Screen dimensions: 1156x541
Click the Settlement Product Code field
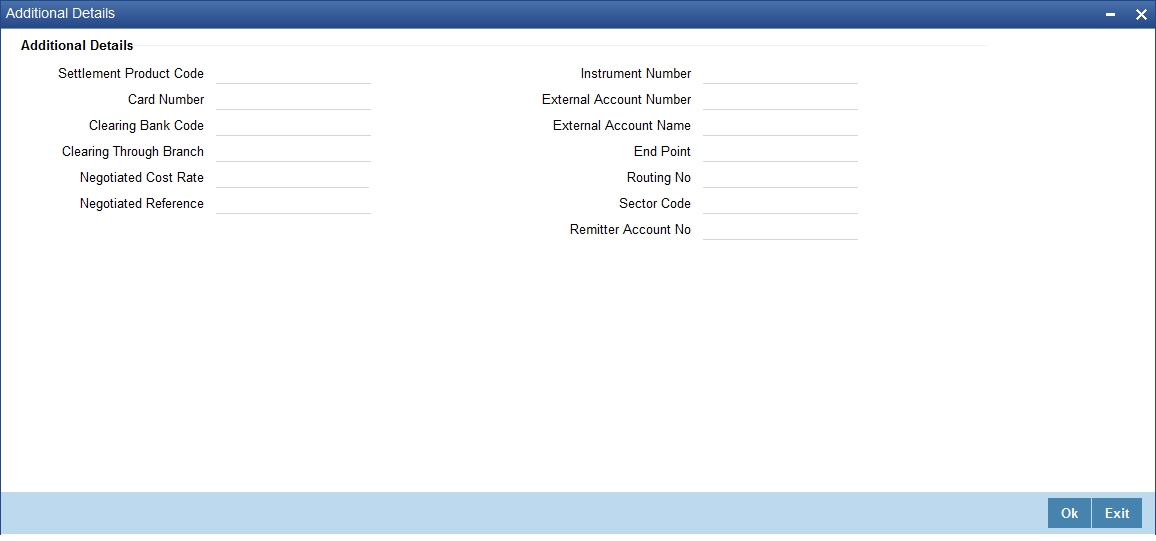(293, 74)
